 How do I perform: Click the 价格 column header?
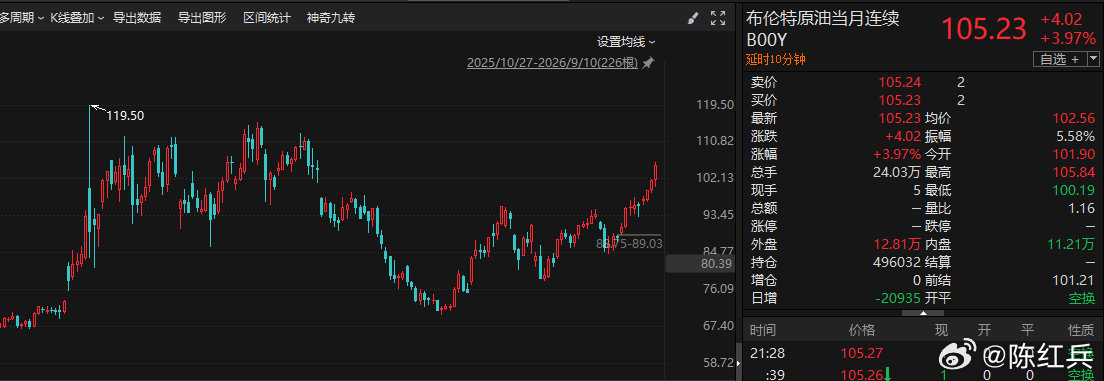point(862,329)
